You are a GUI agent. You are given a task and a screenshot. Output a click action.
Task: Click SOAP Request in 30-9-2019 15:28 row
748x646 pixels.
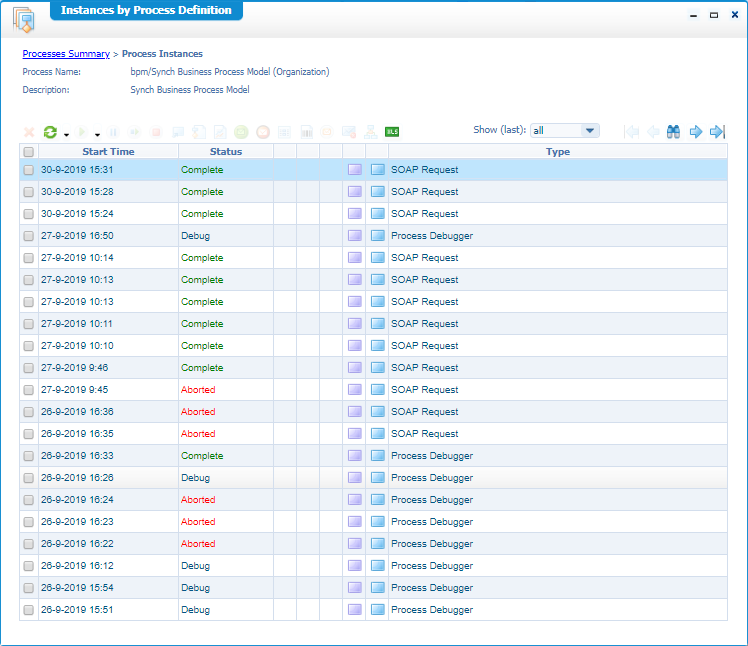point(425,191)
